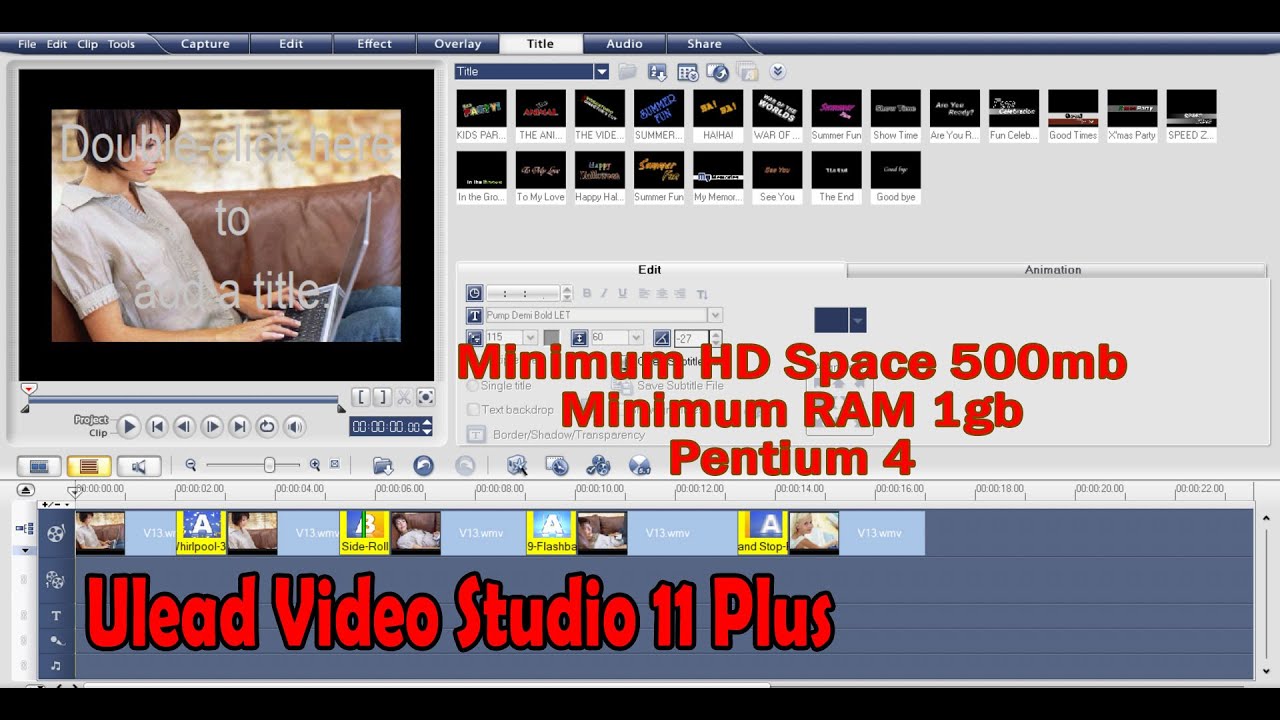The width and height of the screenshot is (1280, 720).
Task: Open the File menu
Action: point(27,44)
